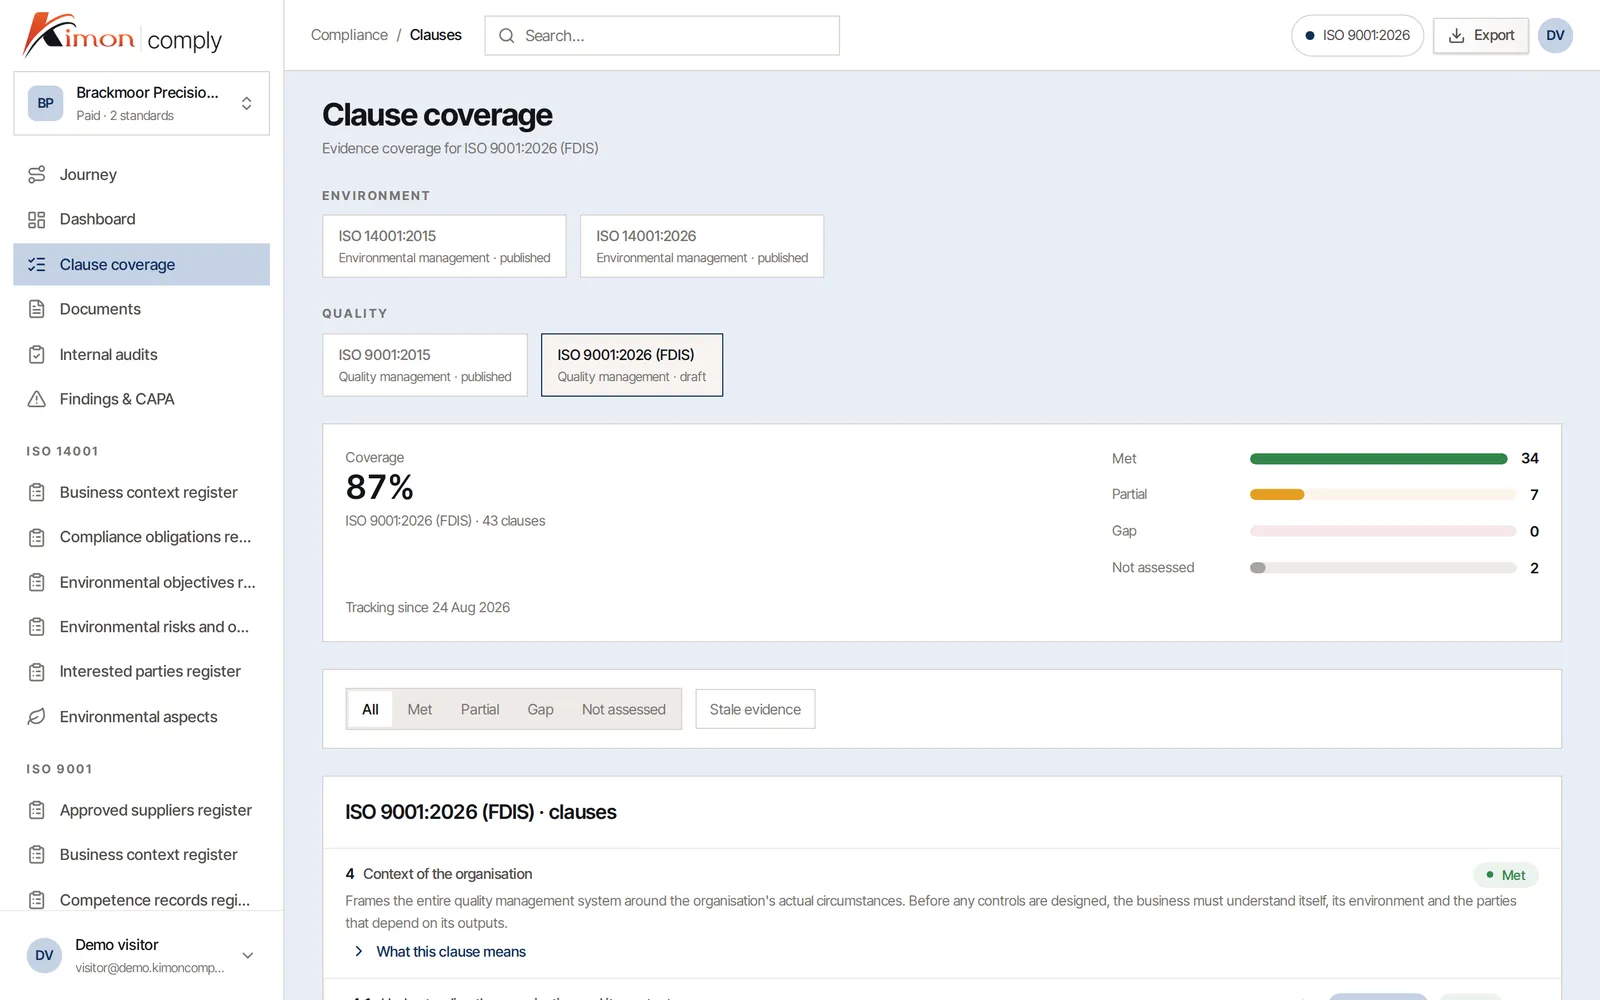Click the orange Partial progress bar
This screenshot has width=1600, height=1000.
click(x=1277, y=494)
